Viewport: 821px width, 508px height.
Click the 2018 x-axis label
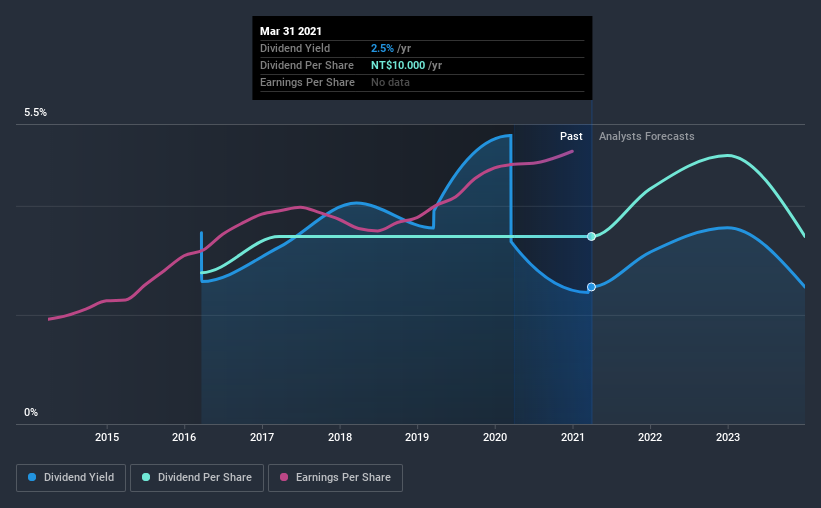340,437
